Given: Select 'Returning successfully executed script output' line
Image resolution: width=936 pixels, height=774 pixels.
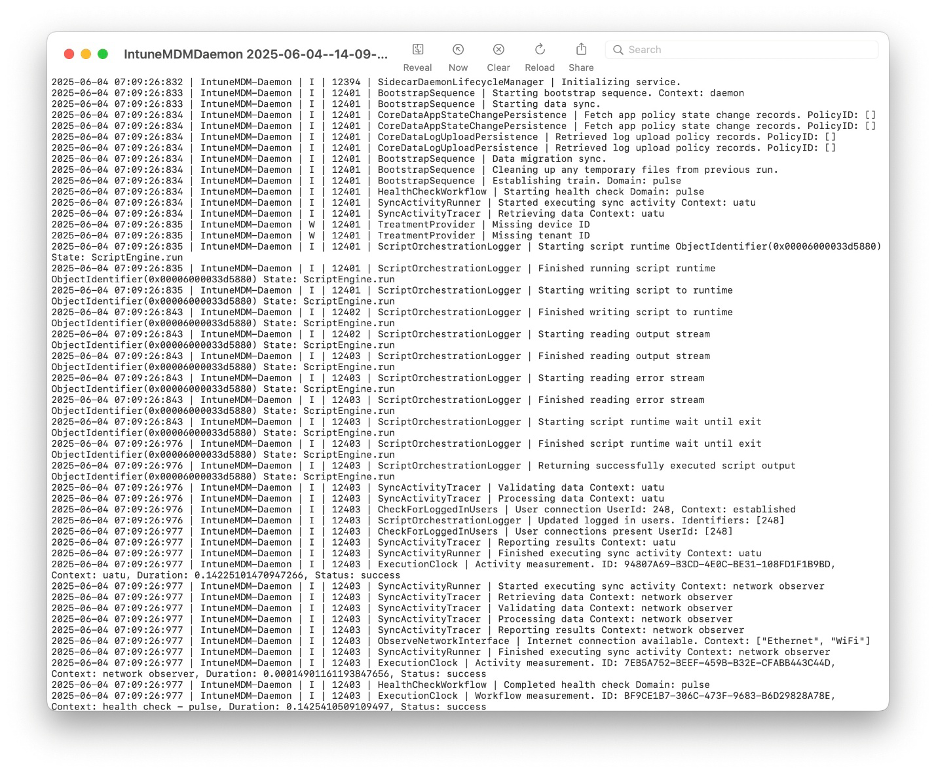Looking at the screenshot, I should [423, 471].
